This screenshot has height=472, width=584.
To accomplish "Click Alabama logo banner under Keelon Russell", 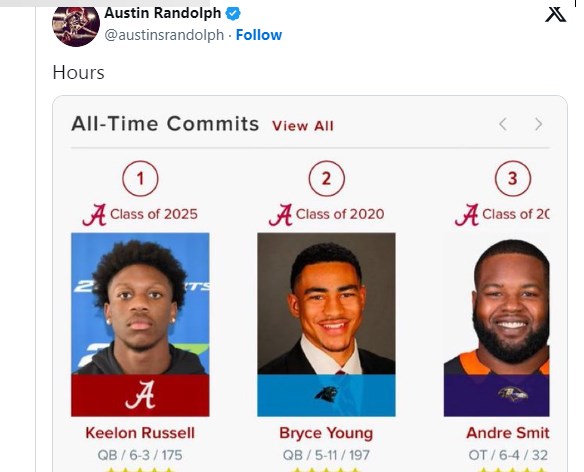I will pyautogui.click(x=140, y=395).
